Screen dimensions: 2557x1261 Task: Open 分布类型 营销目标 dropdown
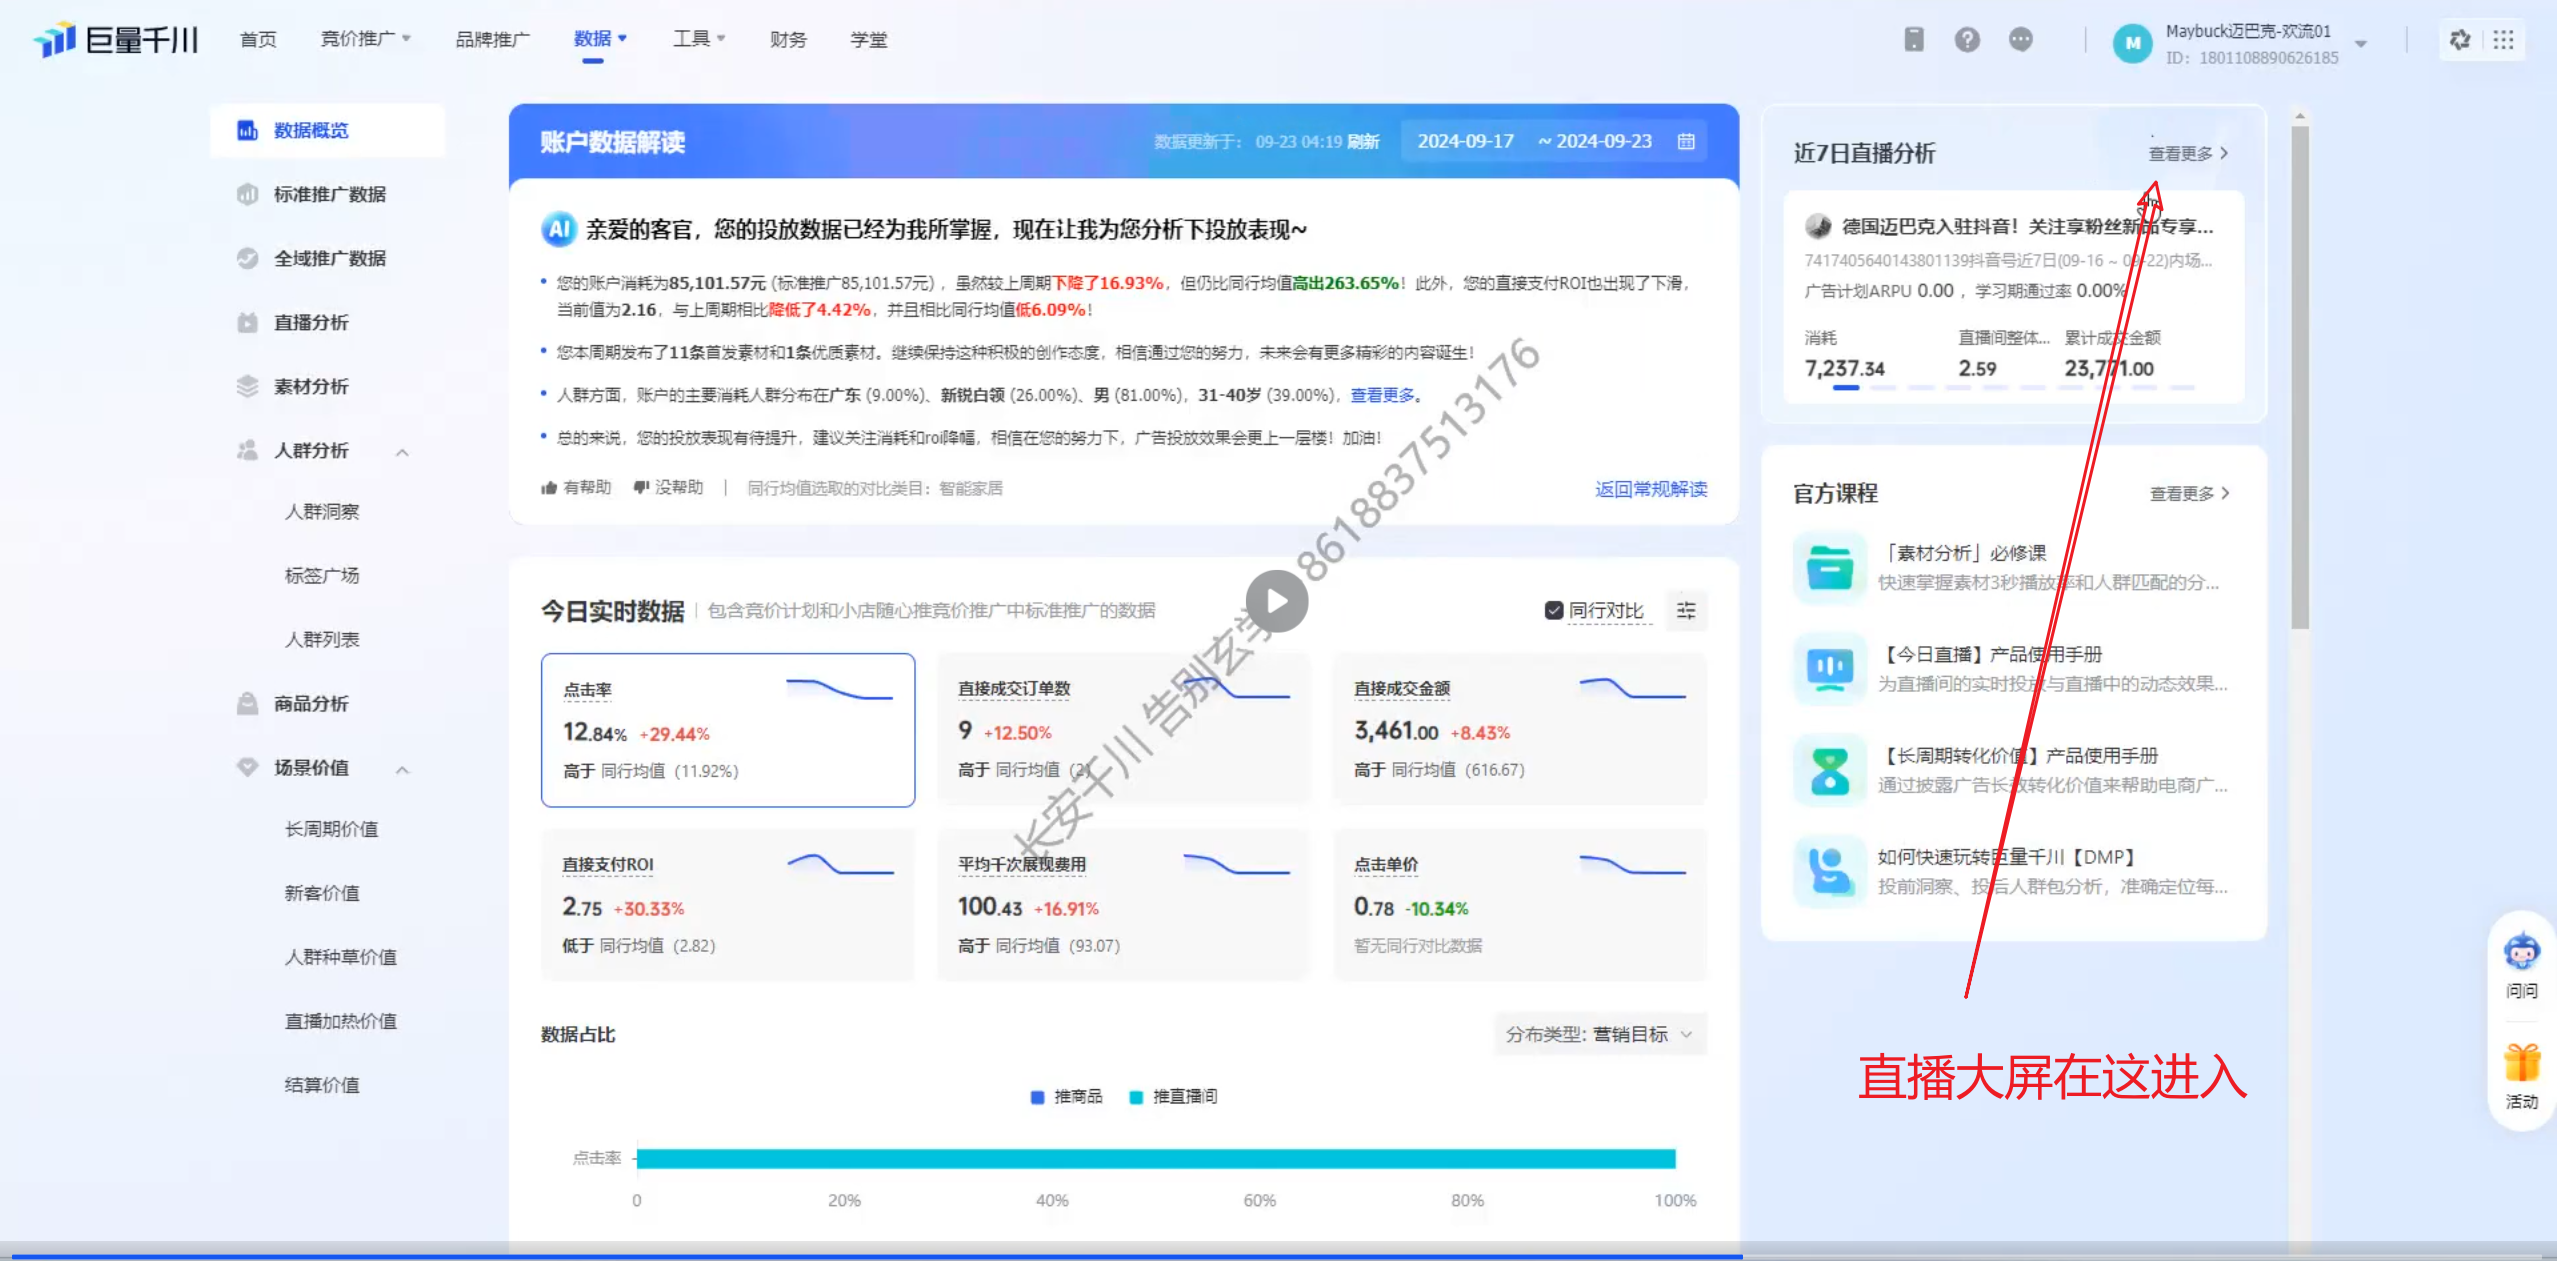(1599, 1035)
